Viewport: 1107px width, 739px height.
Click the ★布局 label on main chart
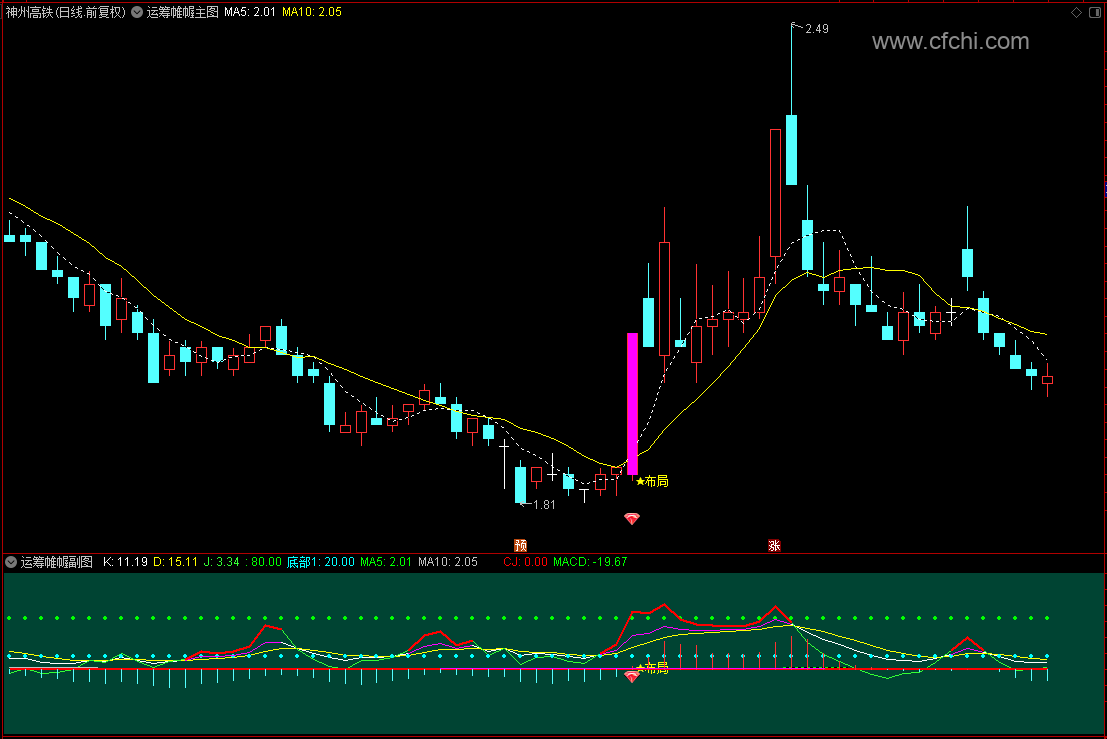pos(652,481)
